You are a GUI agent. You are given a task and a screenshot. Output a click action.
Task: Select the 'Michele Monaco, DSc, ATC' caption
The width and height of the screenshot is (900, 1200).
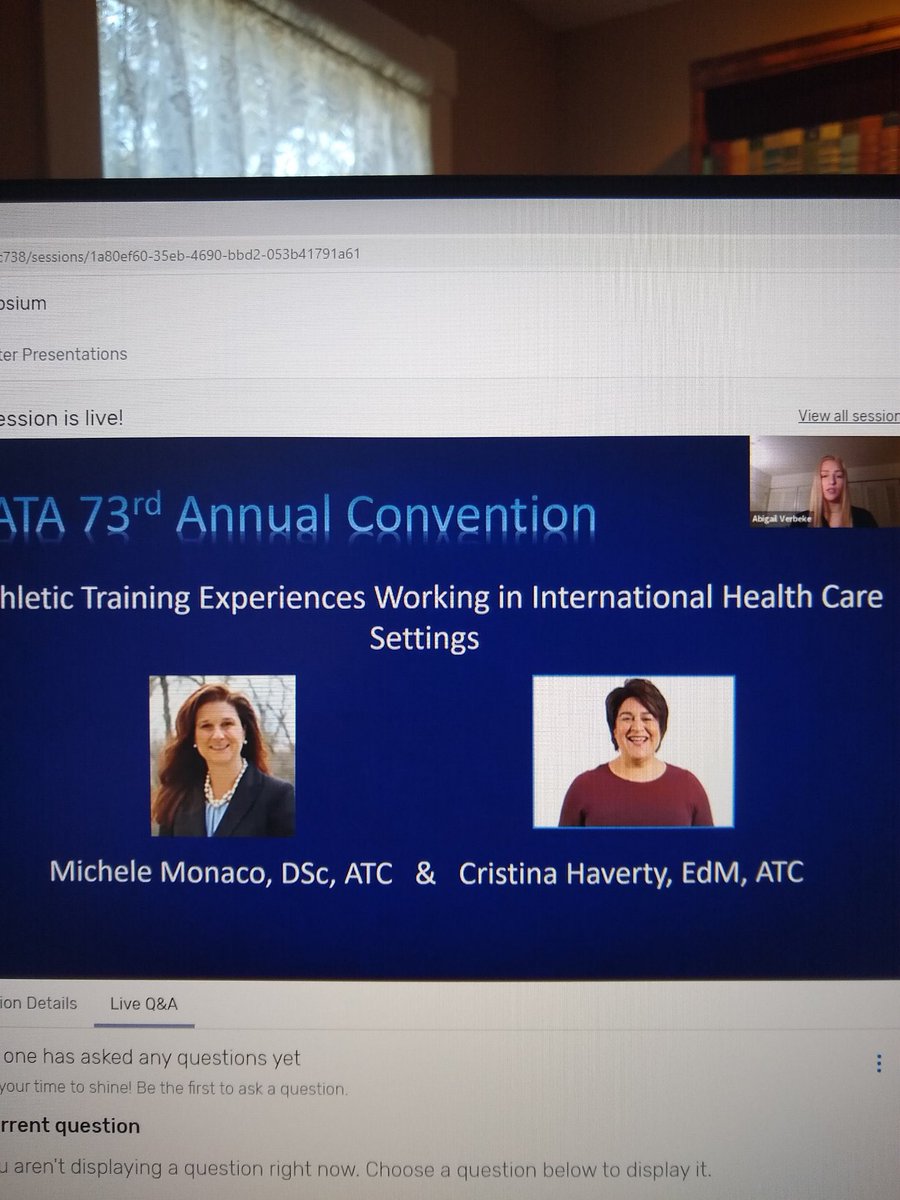(x=221, y=872)
